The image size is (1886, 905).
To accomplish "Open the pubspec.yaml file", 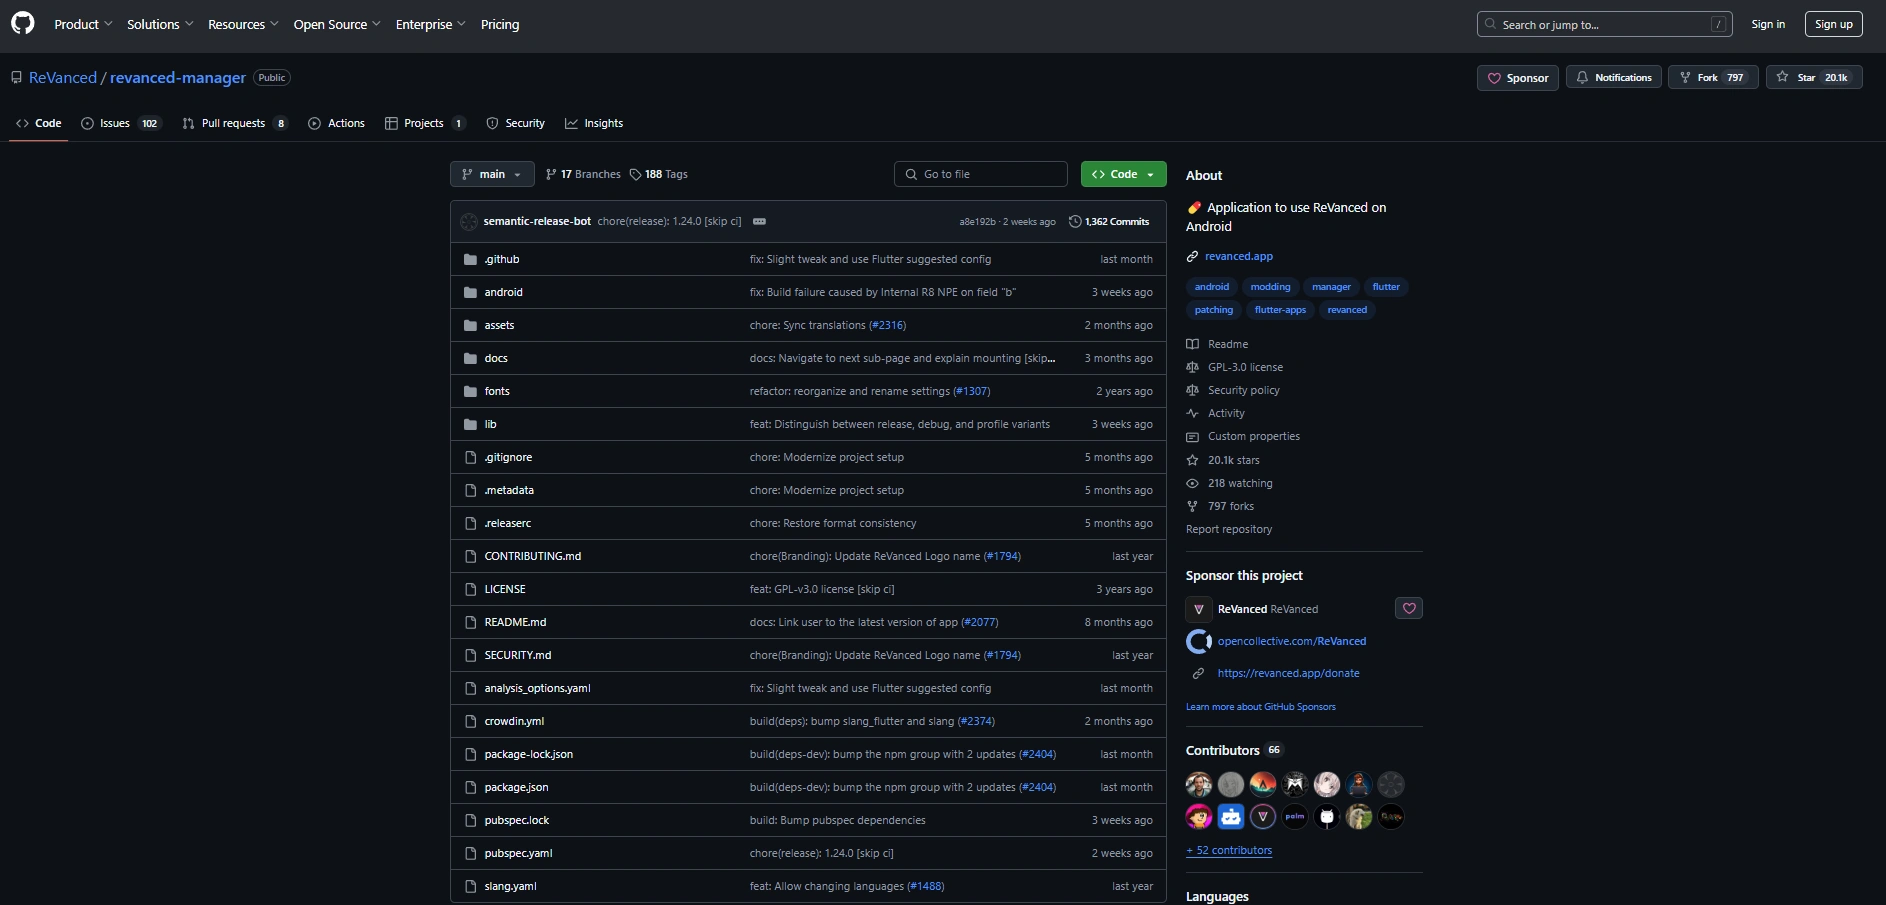I will point(518,853).
